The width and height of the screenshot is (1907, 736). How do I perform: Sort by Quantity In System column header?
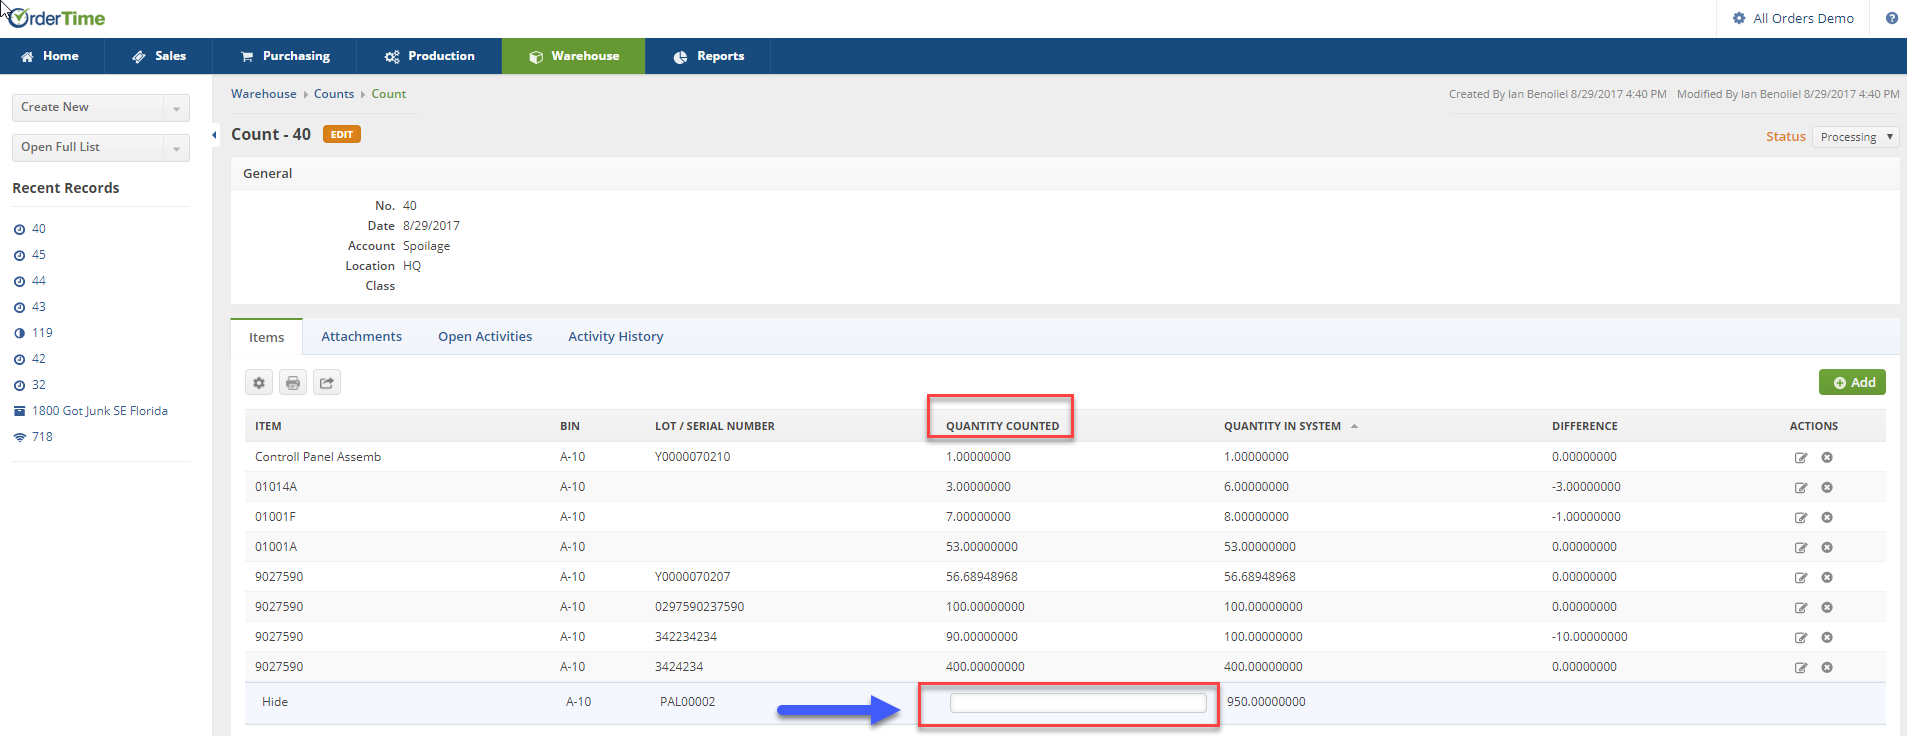tap(1282, 426)
